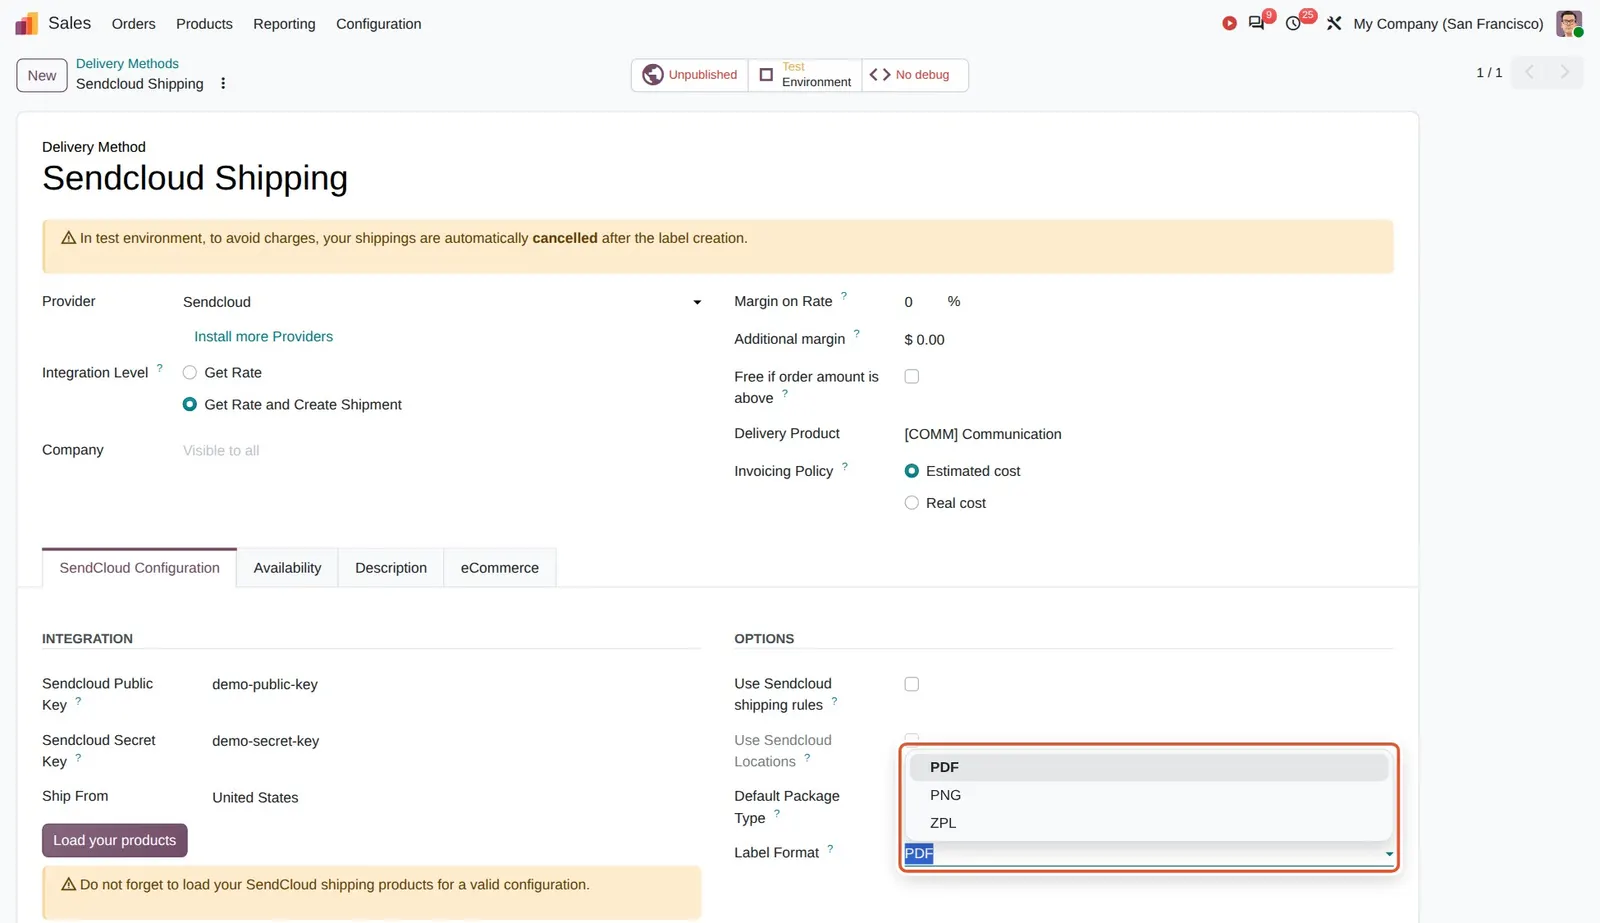This screenshot has width=1600, height=923.
Task: Click the Invoicing Policy help icon
Action: pos(845,466)
